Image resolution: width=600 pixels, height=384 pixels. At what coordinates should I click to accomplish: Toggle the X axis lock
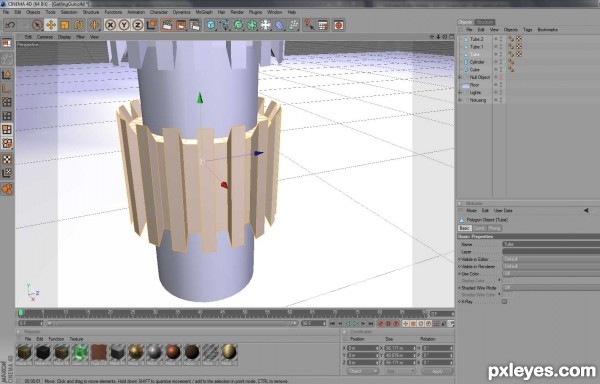110,25
